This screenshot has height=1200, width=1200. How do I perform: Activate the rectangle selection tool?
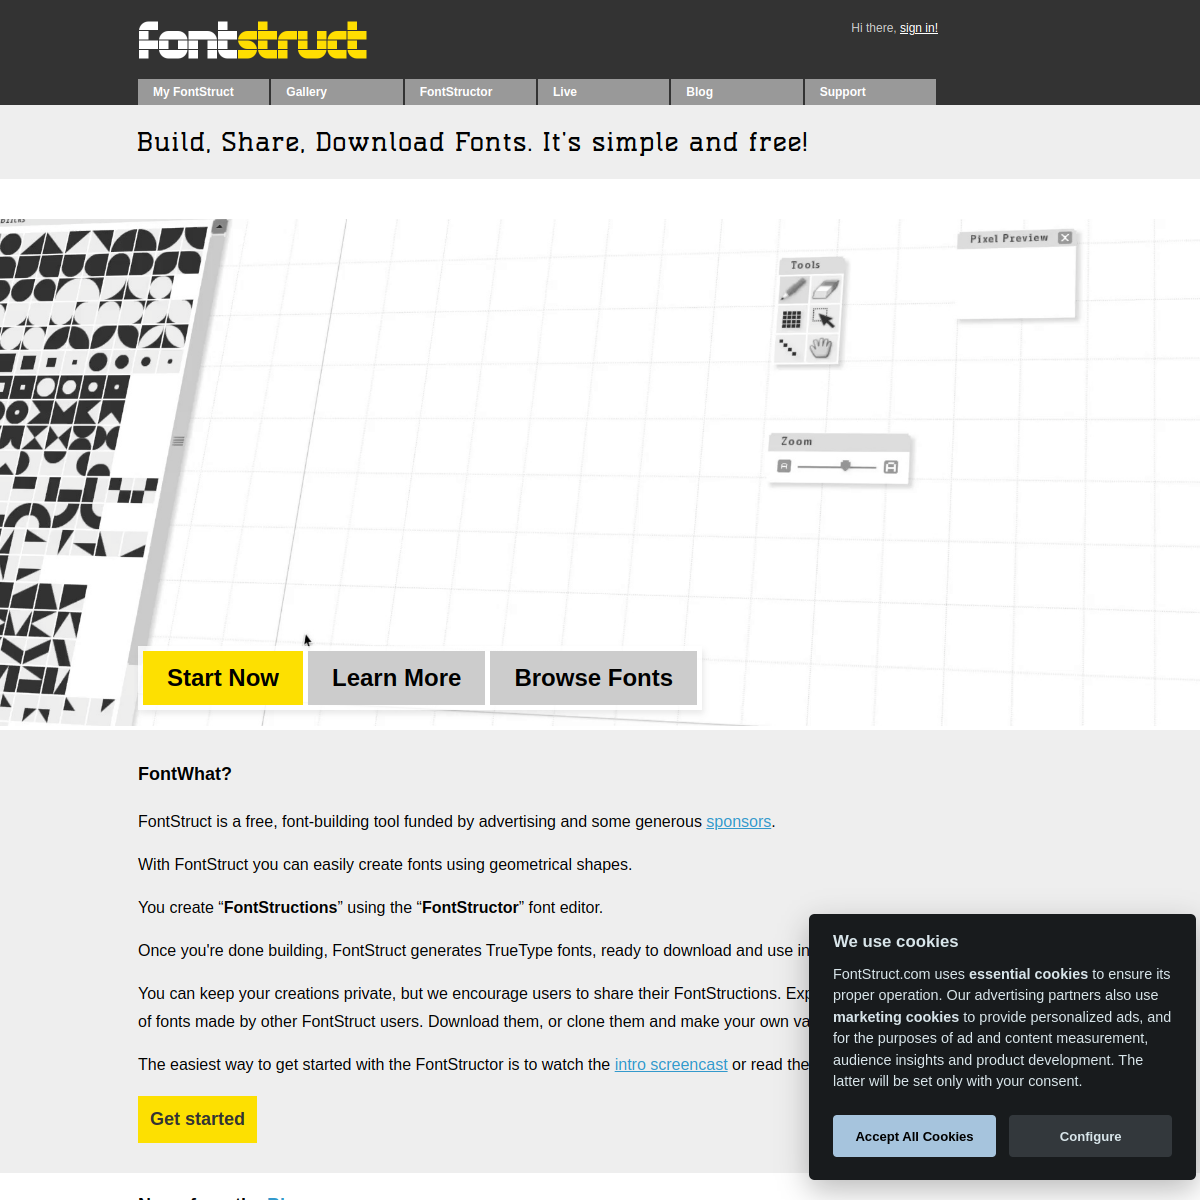tap(823, 318)
